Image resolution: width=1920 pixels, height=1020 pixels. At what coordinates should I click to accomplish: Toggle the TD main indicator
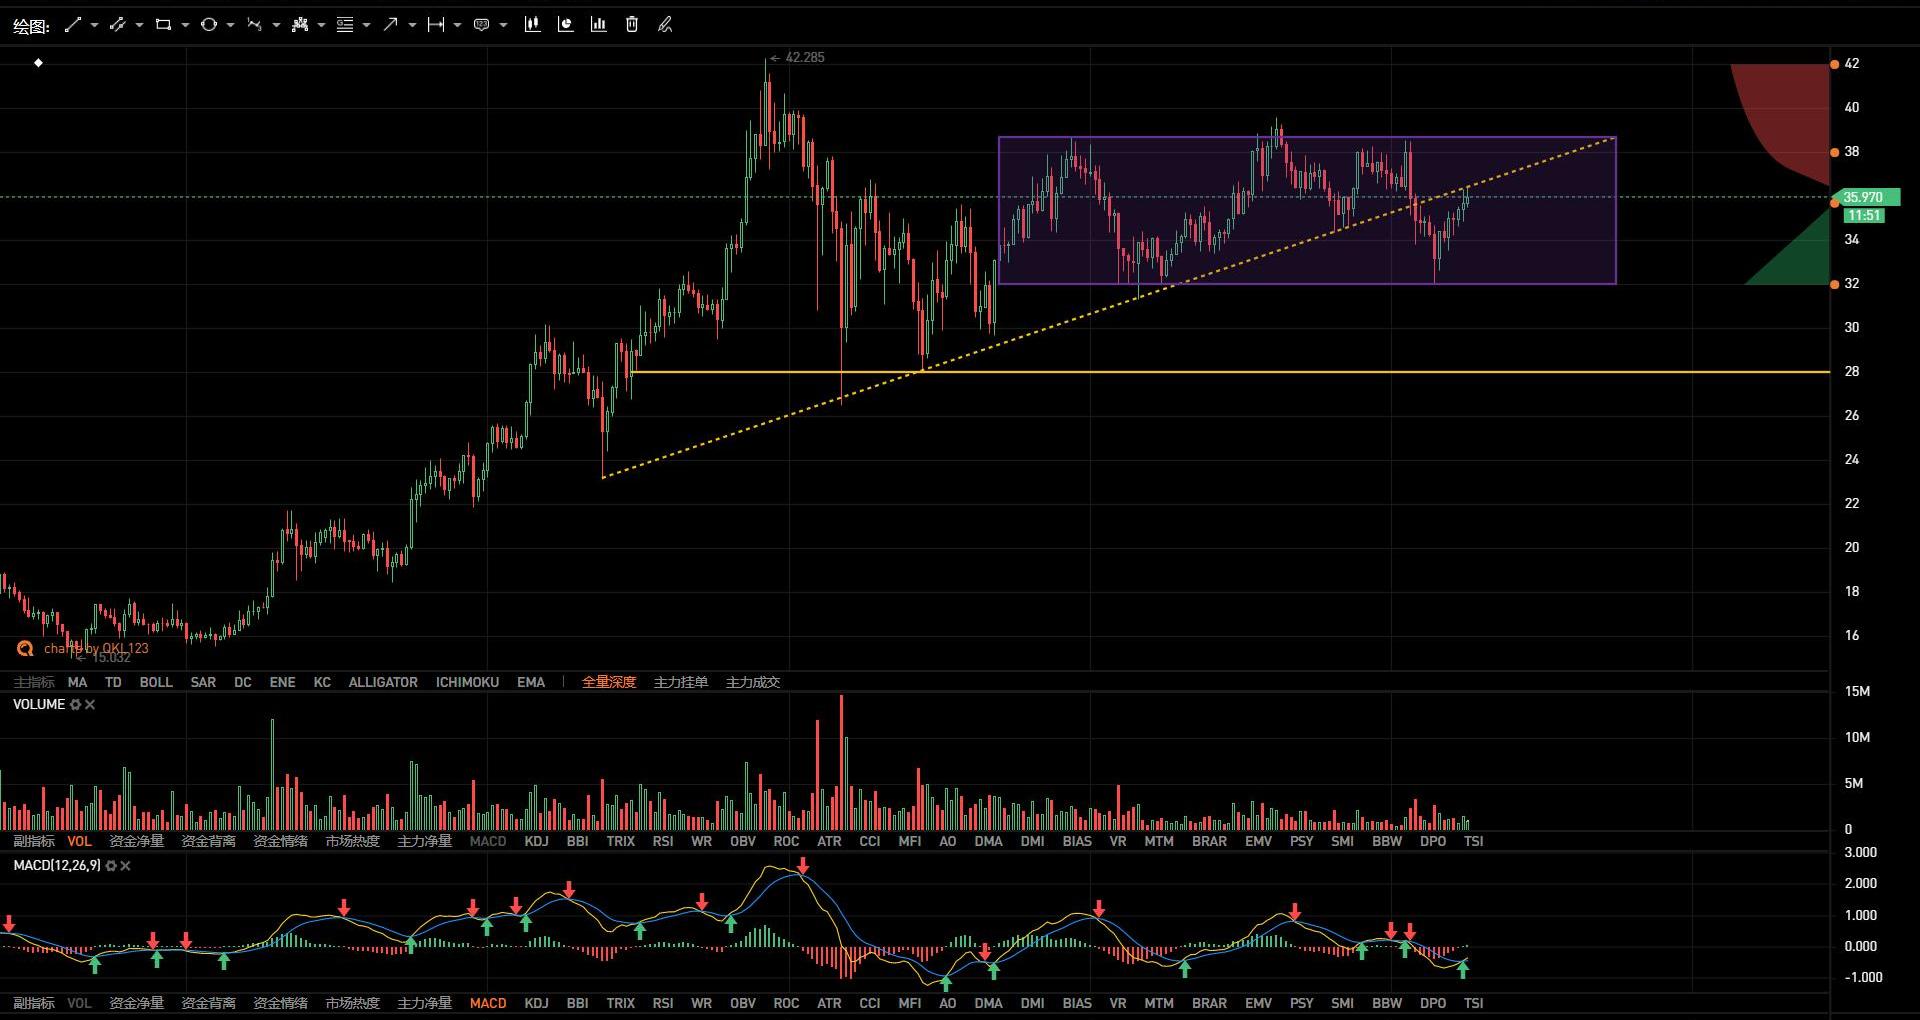(x=113, y=682)
